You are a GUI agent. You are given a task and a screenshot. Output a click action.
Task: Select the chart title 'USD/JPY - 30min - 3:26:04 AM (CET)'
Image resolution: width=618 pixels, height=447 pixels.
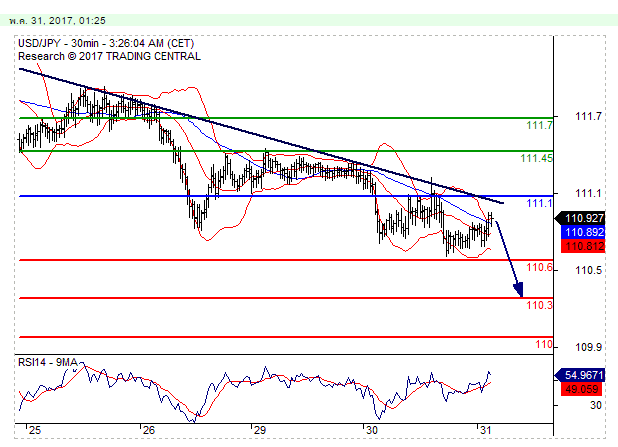[106, 43]
